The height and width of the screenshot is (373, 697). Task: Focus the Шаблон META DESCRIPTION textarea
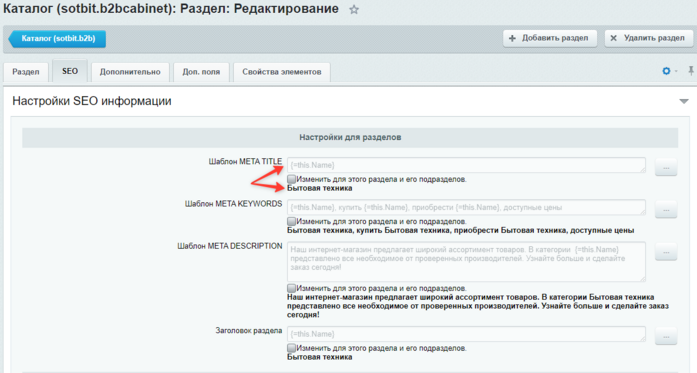(466, 261)
